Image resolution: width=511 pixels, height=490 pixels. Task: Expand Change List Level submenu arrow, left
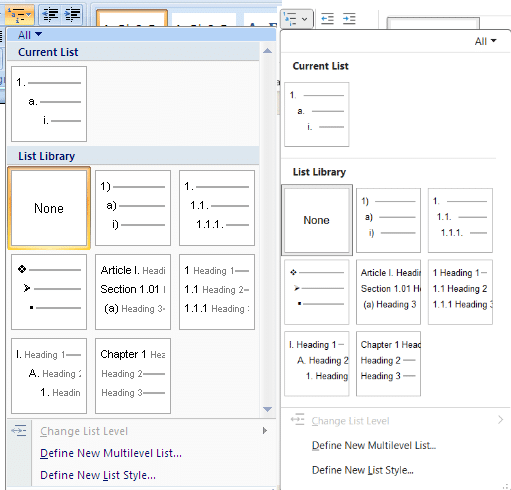[x=265, y=431]
